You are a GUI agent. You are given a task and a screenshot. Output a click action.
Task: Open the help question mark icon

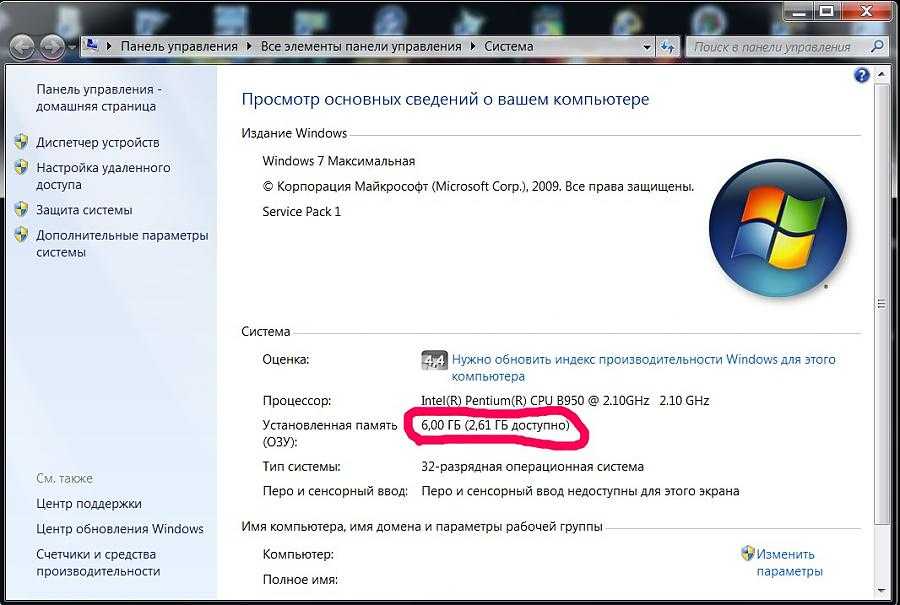point(862,75)
